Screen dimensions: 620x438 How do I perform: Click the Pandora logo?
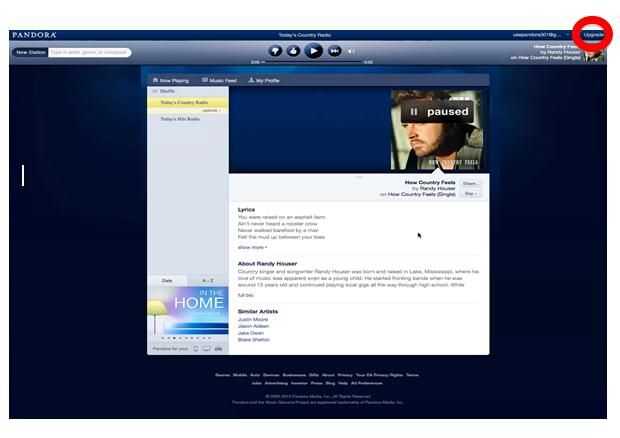[x=34, y=35]
